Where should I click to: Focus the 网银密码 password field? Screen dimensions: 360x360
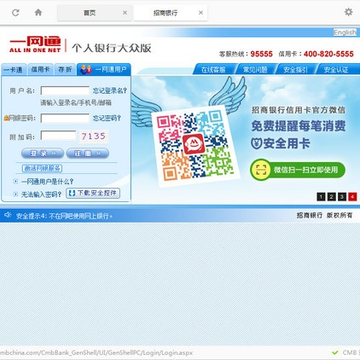tap(65, 118)
